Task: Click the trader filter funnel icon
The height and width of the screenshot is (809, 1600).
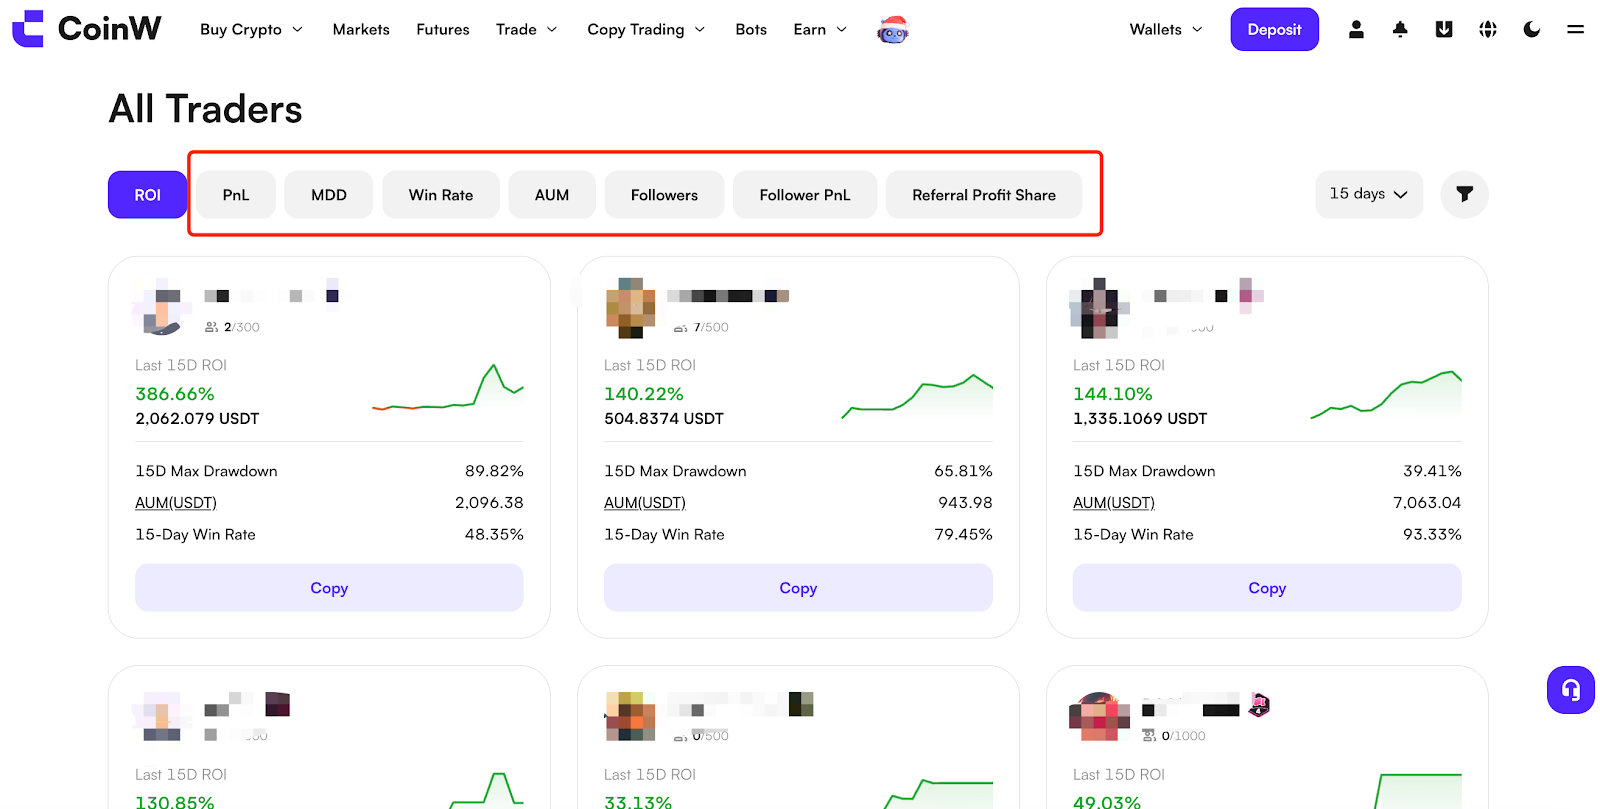Action: [x=1464, y=194]
